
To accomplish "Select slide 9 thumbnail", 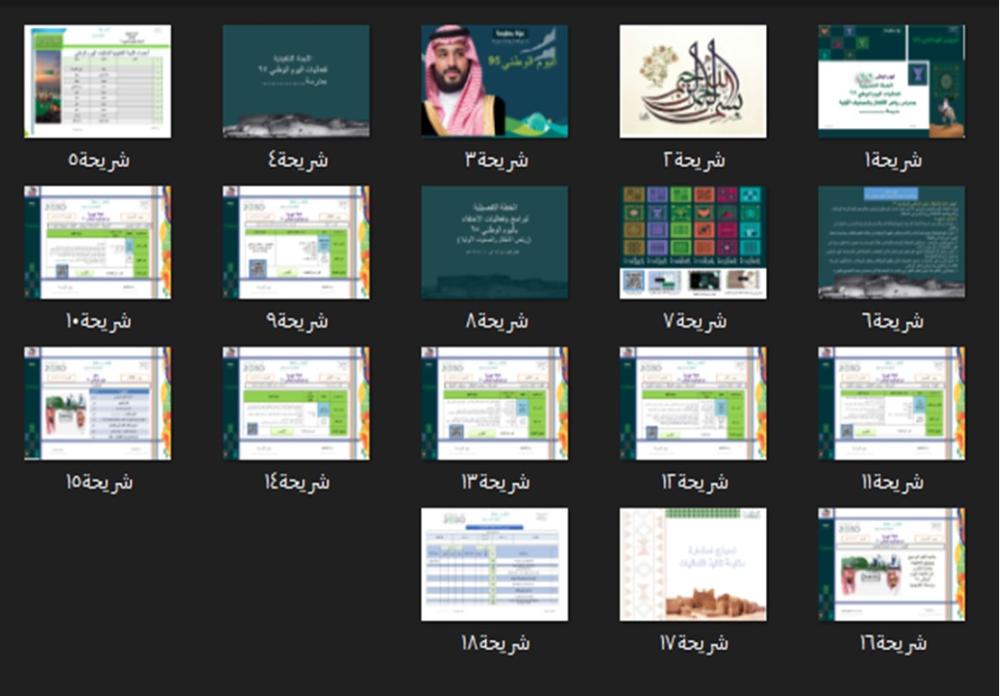I will tap(296, 242).
